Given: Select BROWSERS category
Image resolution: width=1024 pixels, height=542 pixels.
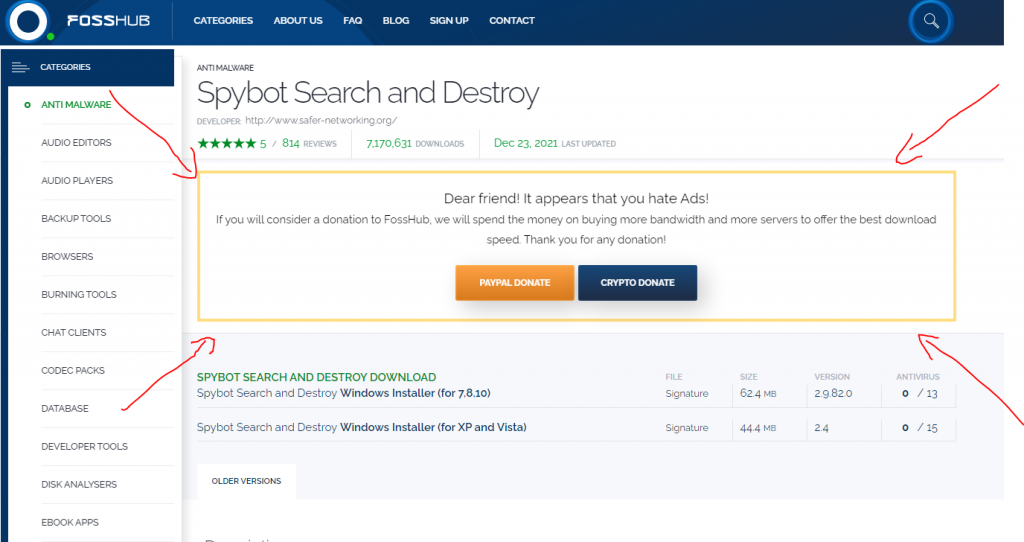Looking at the screenshot, I should point(67,257).
